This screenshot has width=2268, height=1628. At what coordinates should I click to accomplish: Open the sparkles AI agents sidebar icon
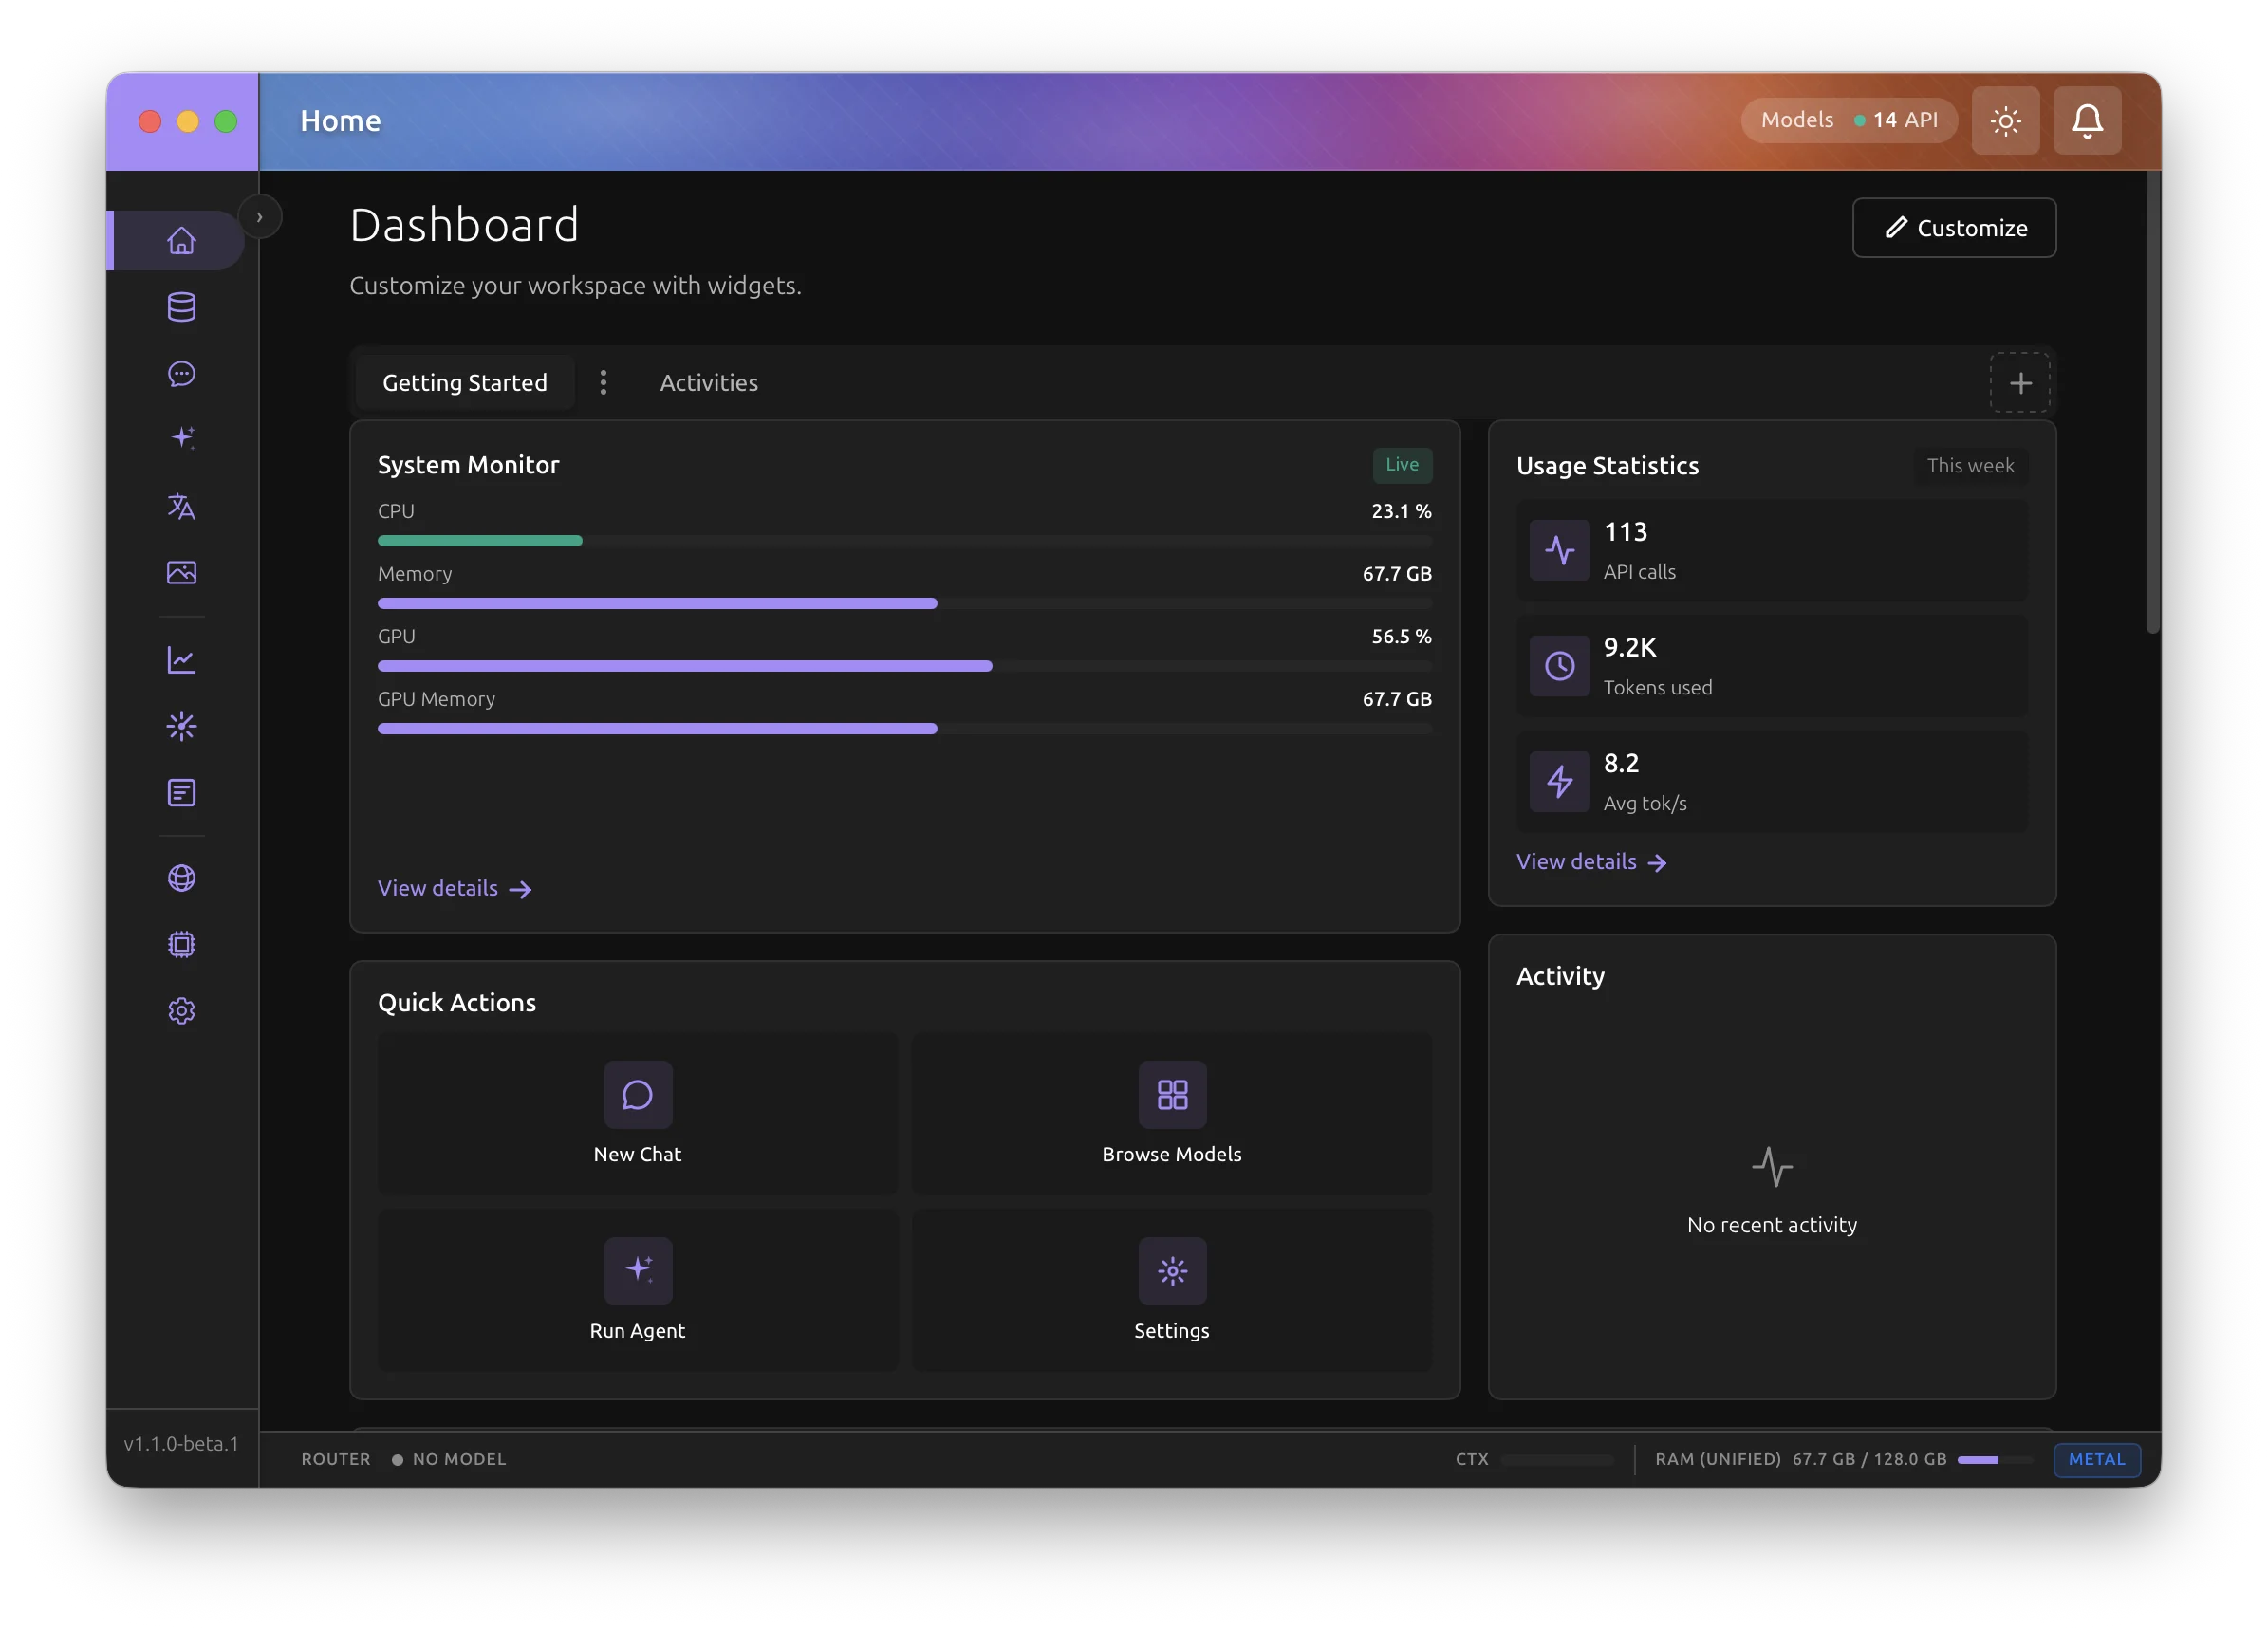pos(181,437)
